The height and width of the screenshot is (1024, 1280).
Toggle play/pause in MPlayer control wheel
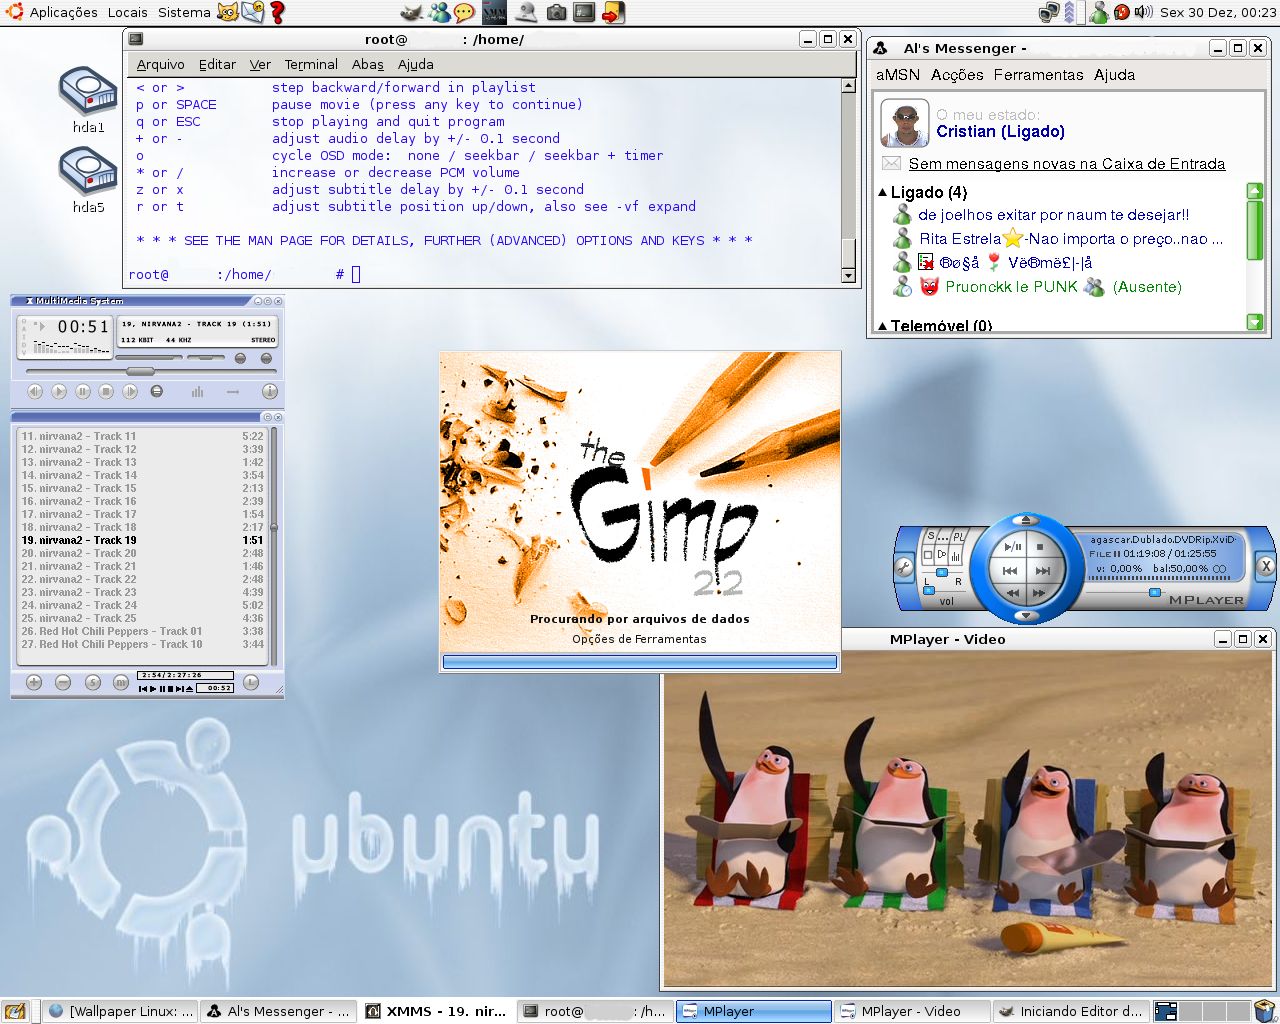(1013, 547)
